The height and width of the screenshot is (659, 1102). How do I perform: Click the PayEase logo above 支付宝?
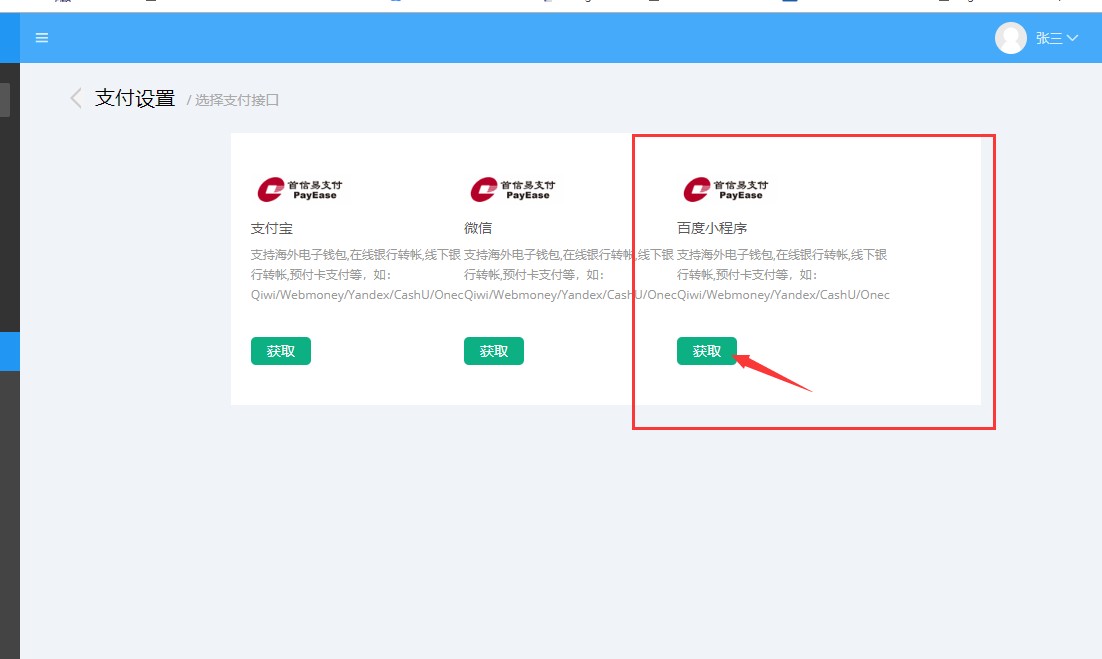pos(300,189)
